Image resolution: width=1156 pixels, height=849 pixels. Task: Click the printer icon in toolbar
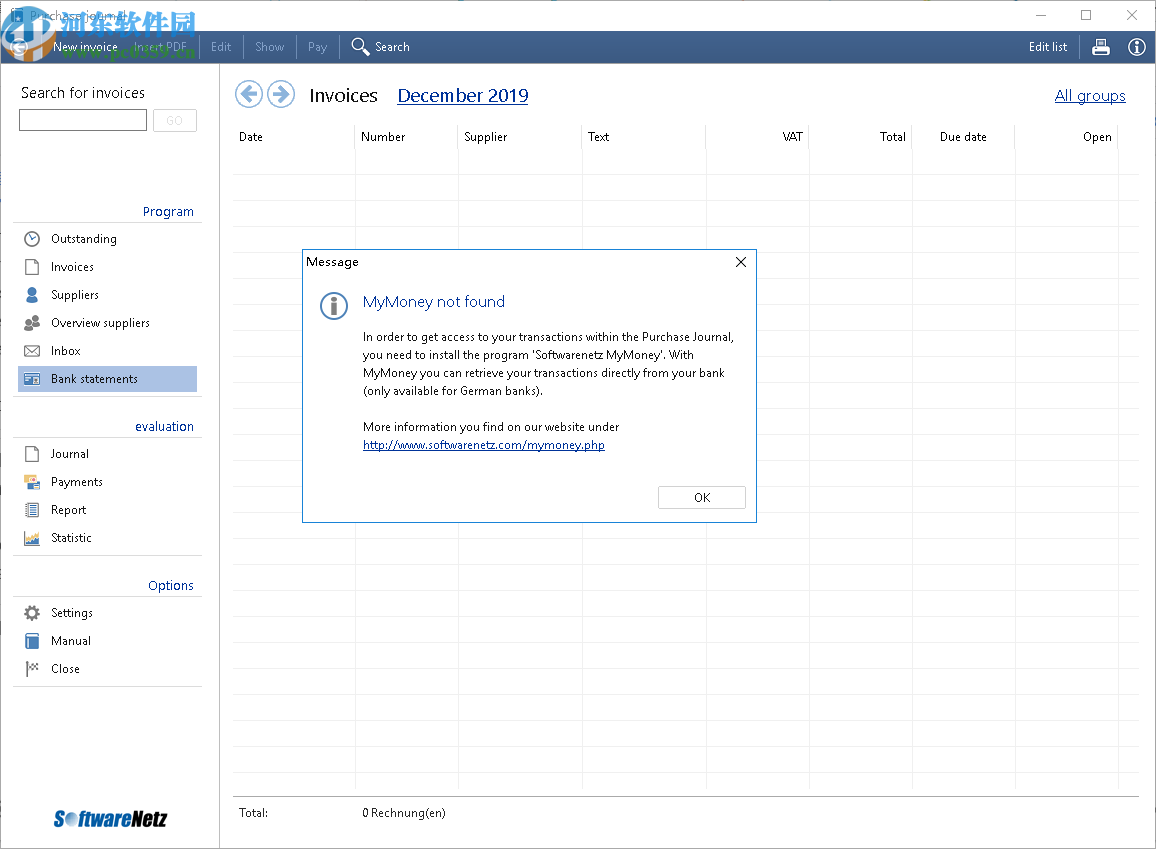pyautogui.click(x=1101, y=47)
